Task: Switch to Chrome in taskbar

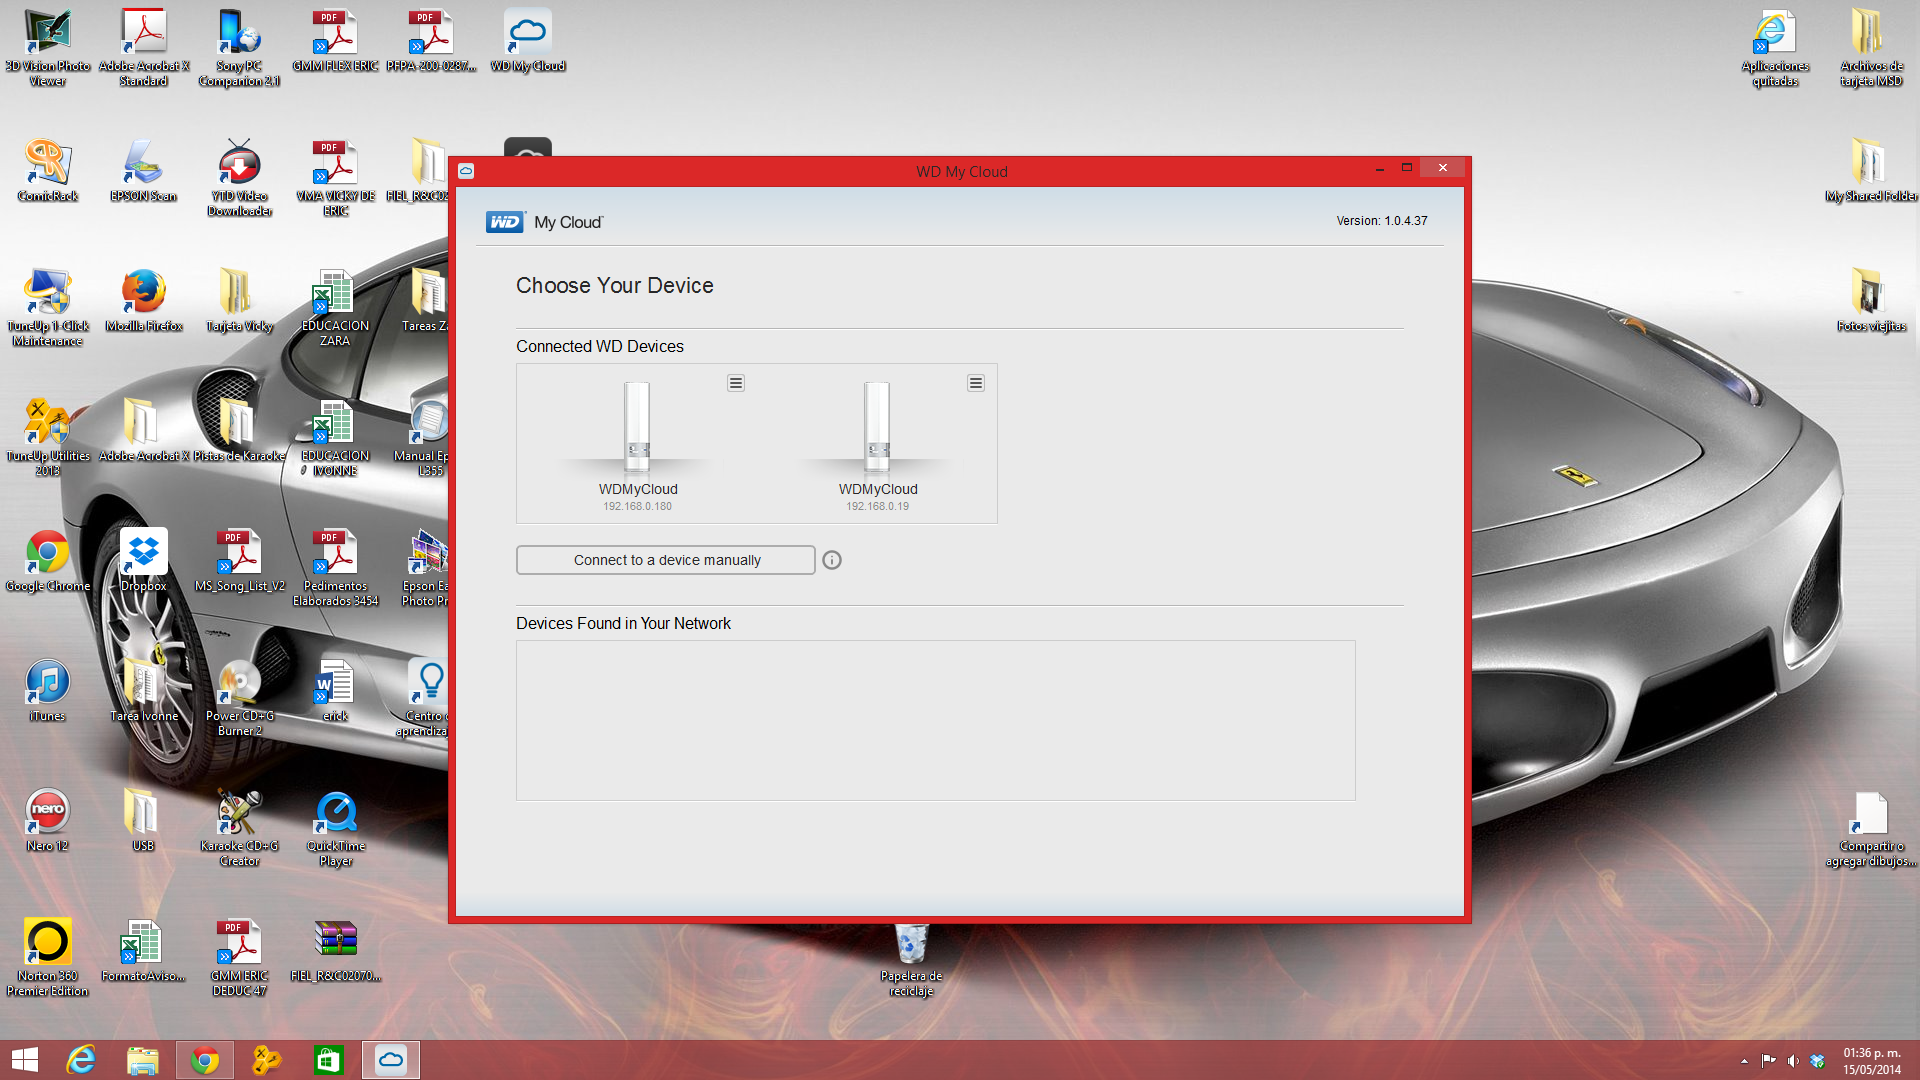Action: 205,1060
